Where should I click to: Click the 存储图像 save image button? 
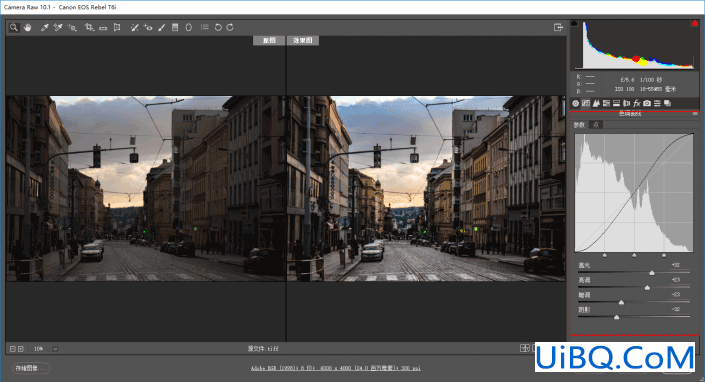coord(31,368)
